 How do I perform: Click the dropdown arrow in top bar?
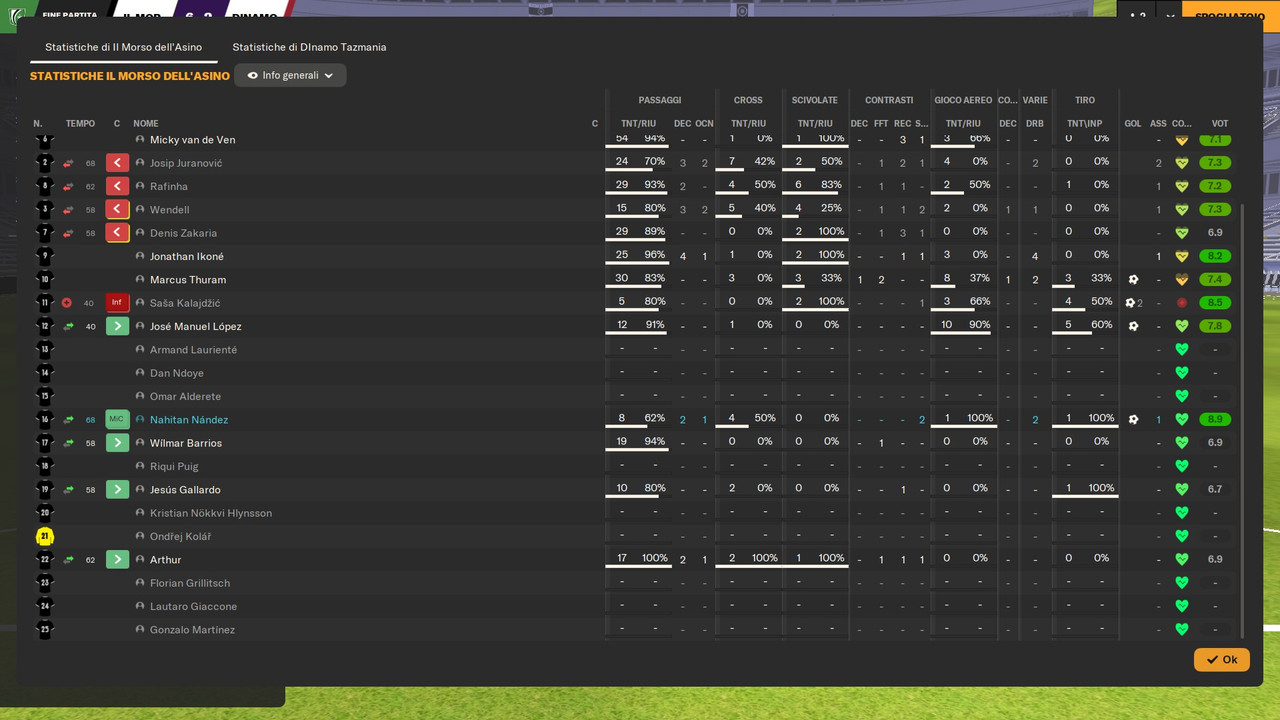pyautogui.click(x=1169, y=16)
